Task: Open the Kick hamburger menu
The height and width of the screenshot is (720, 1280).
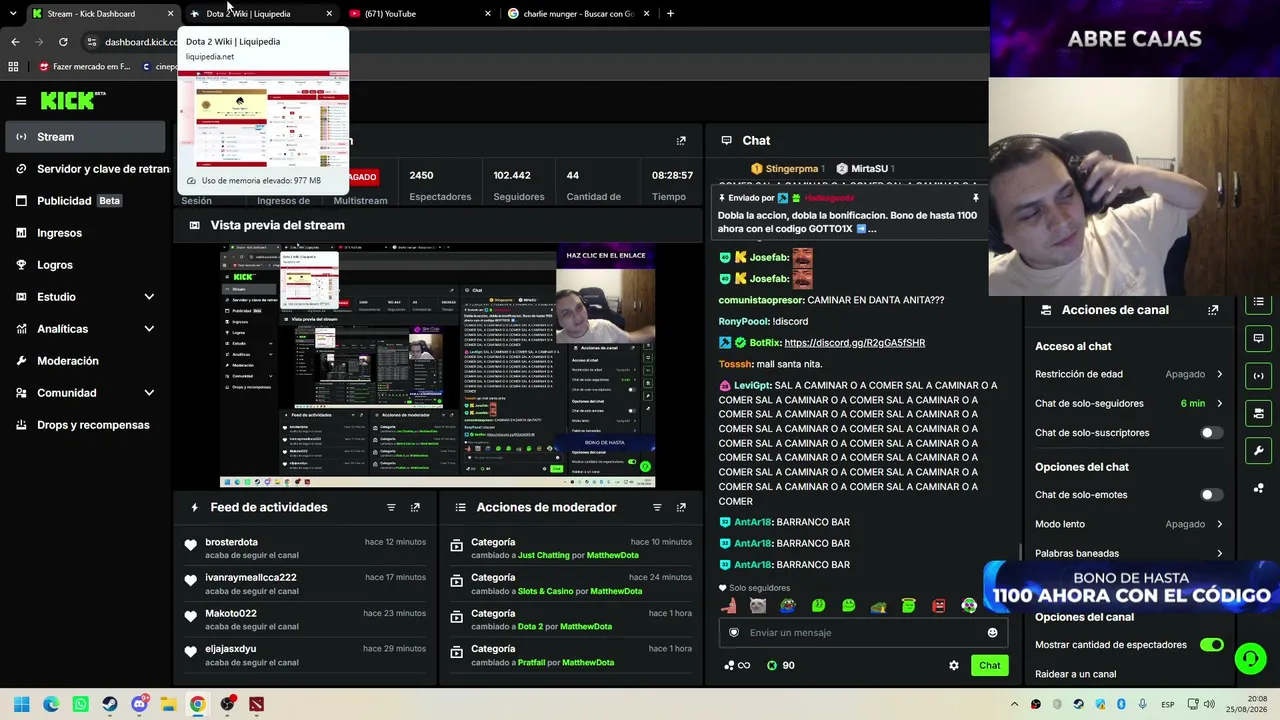Action: pyautogui.click(x=21, y=100)
